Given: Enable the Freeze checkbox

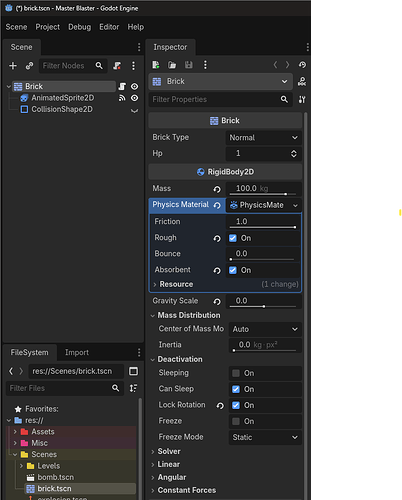Looking at the screenshot, I should coord(236,421).
